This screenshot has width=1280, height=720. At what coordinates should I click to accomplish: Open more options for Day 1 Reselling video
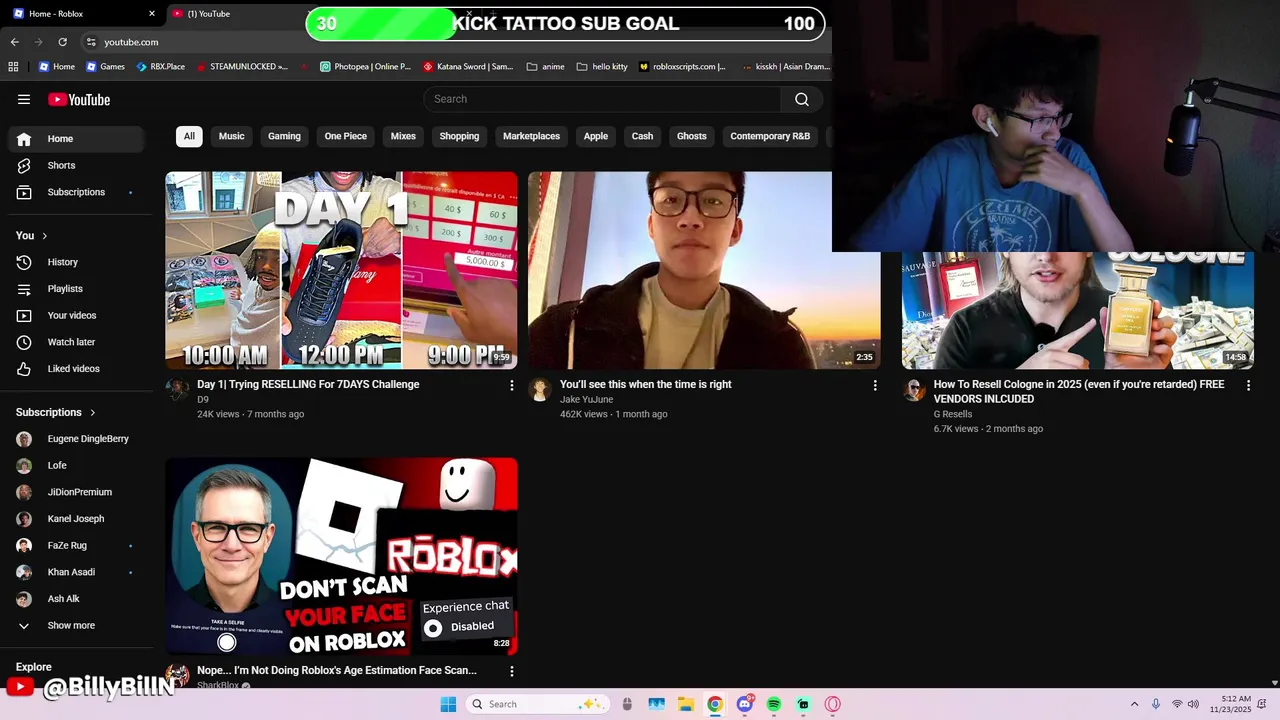tap(512, 385)
